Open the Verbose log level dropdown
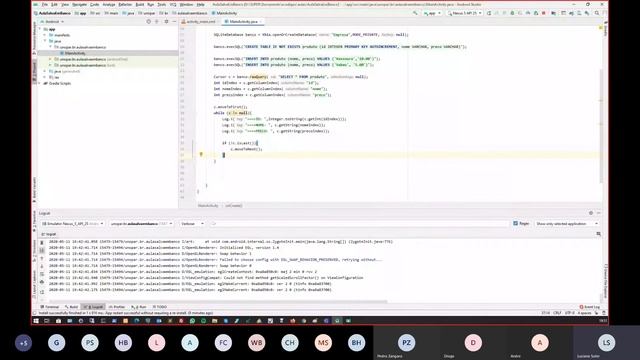This screenshot has height=360, width=640. point(192,224)
